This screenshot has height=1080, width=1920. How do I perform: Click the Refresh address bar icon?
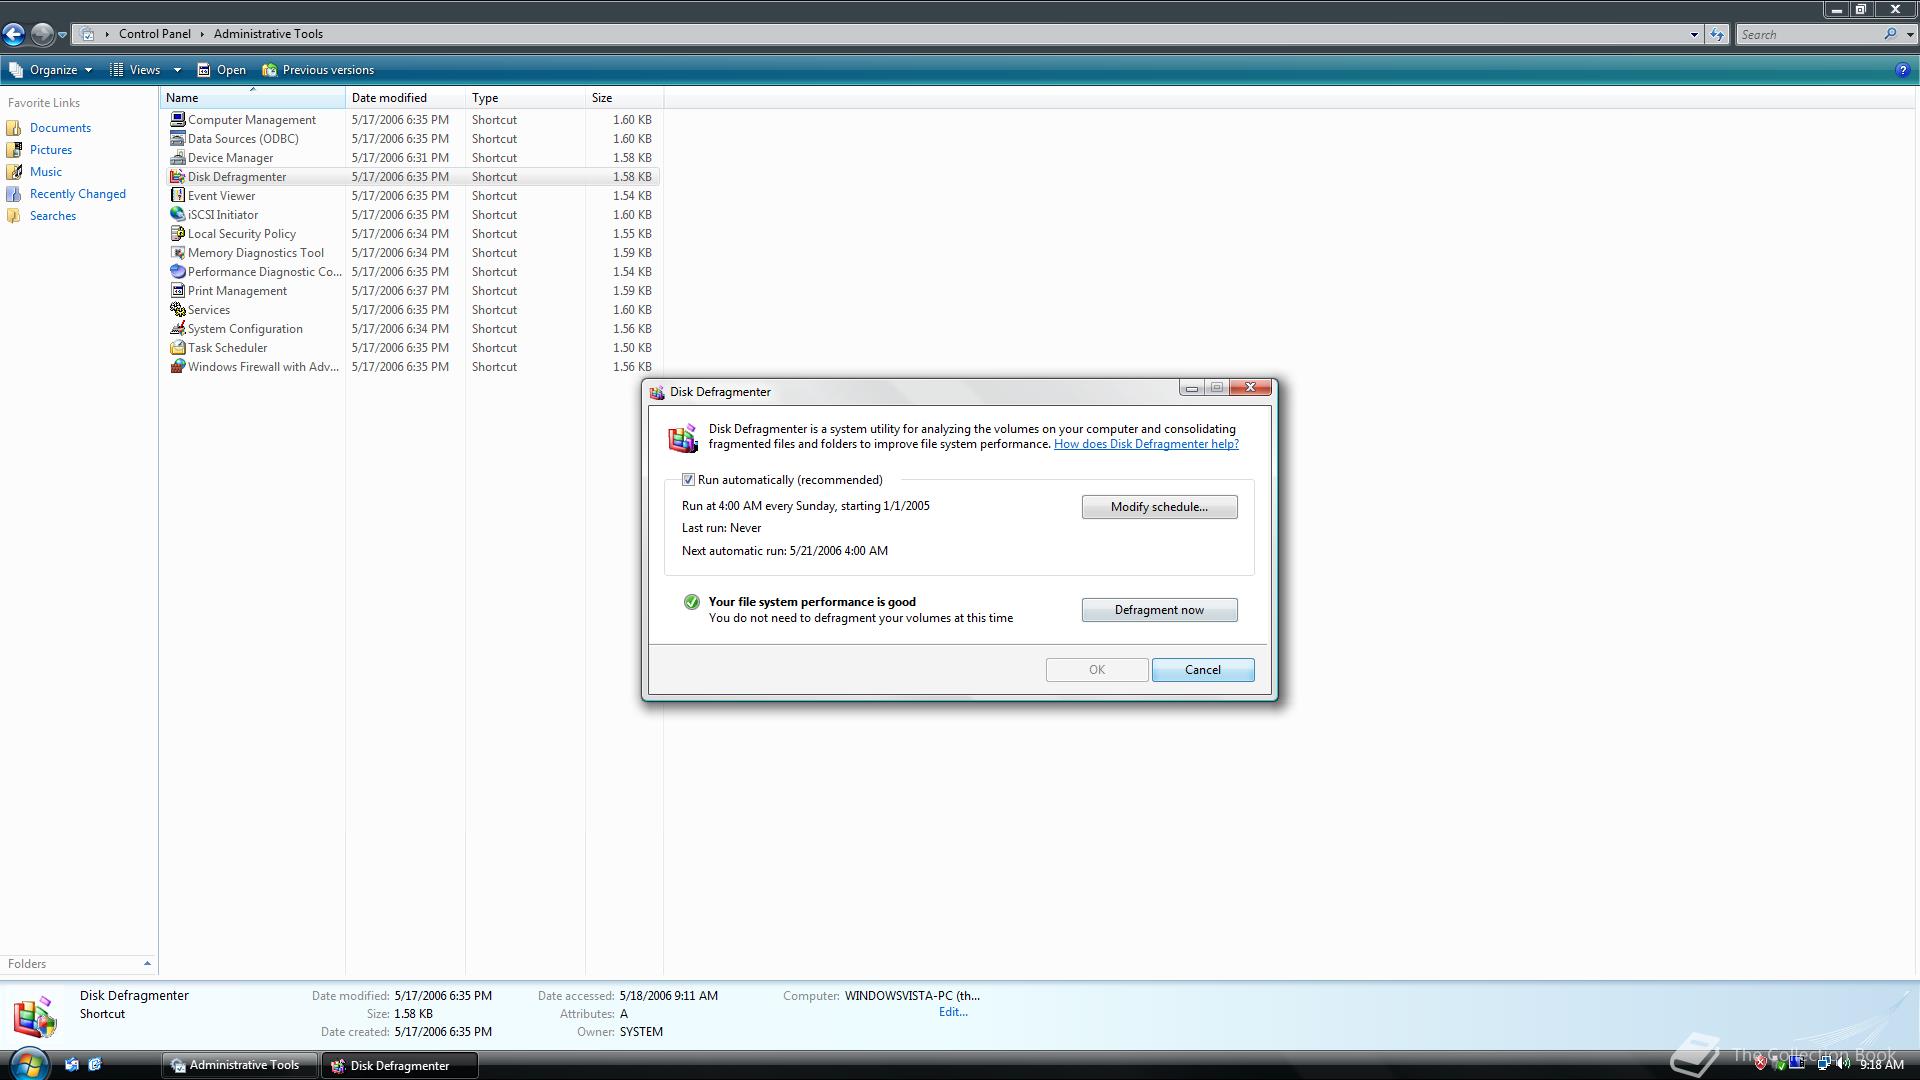(1717, 34)
